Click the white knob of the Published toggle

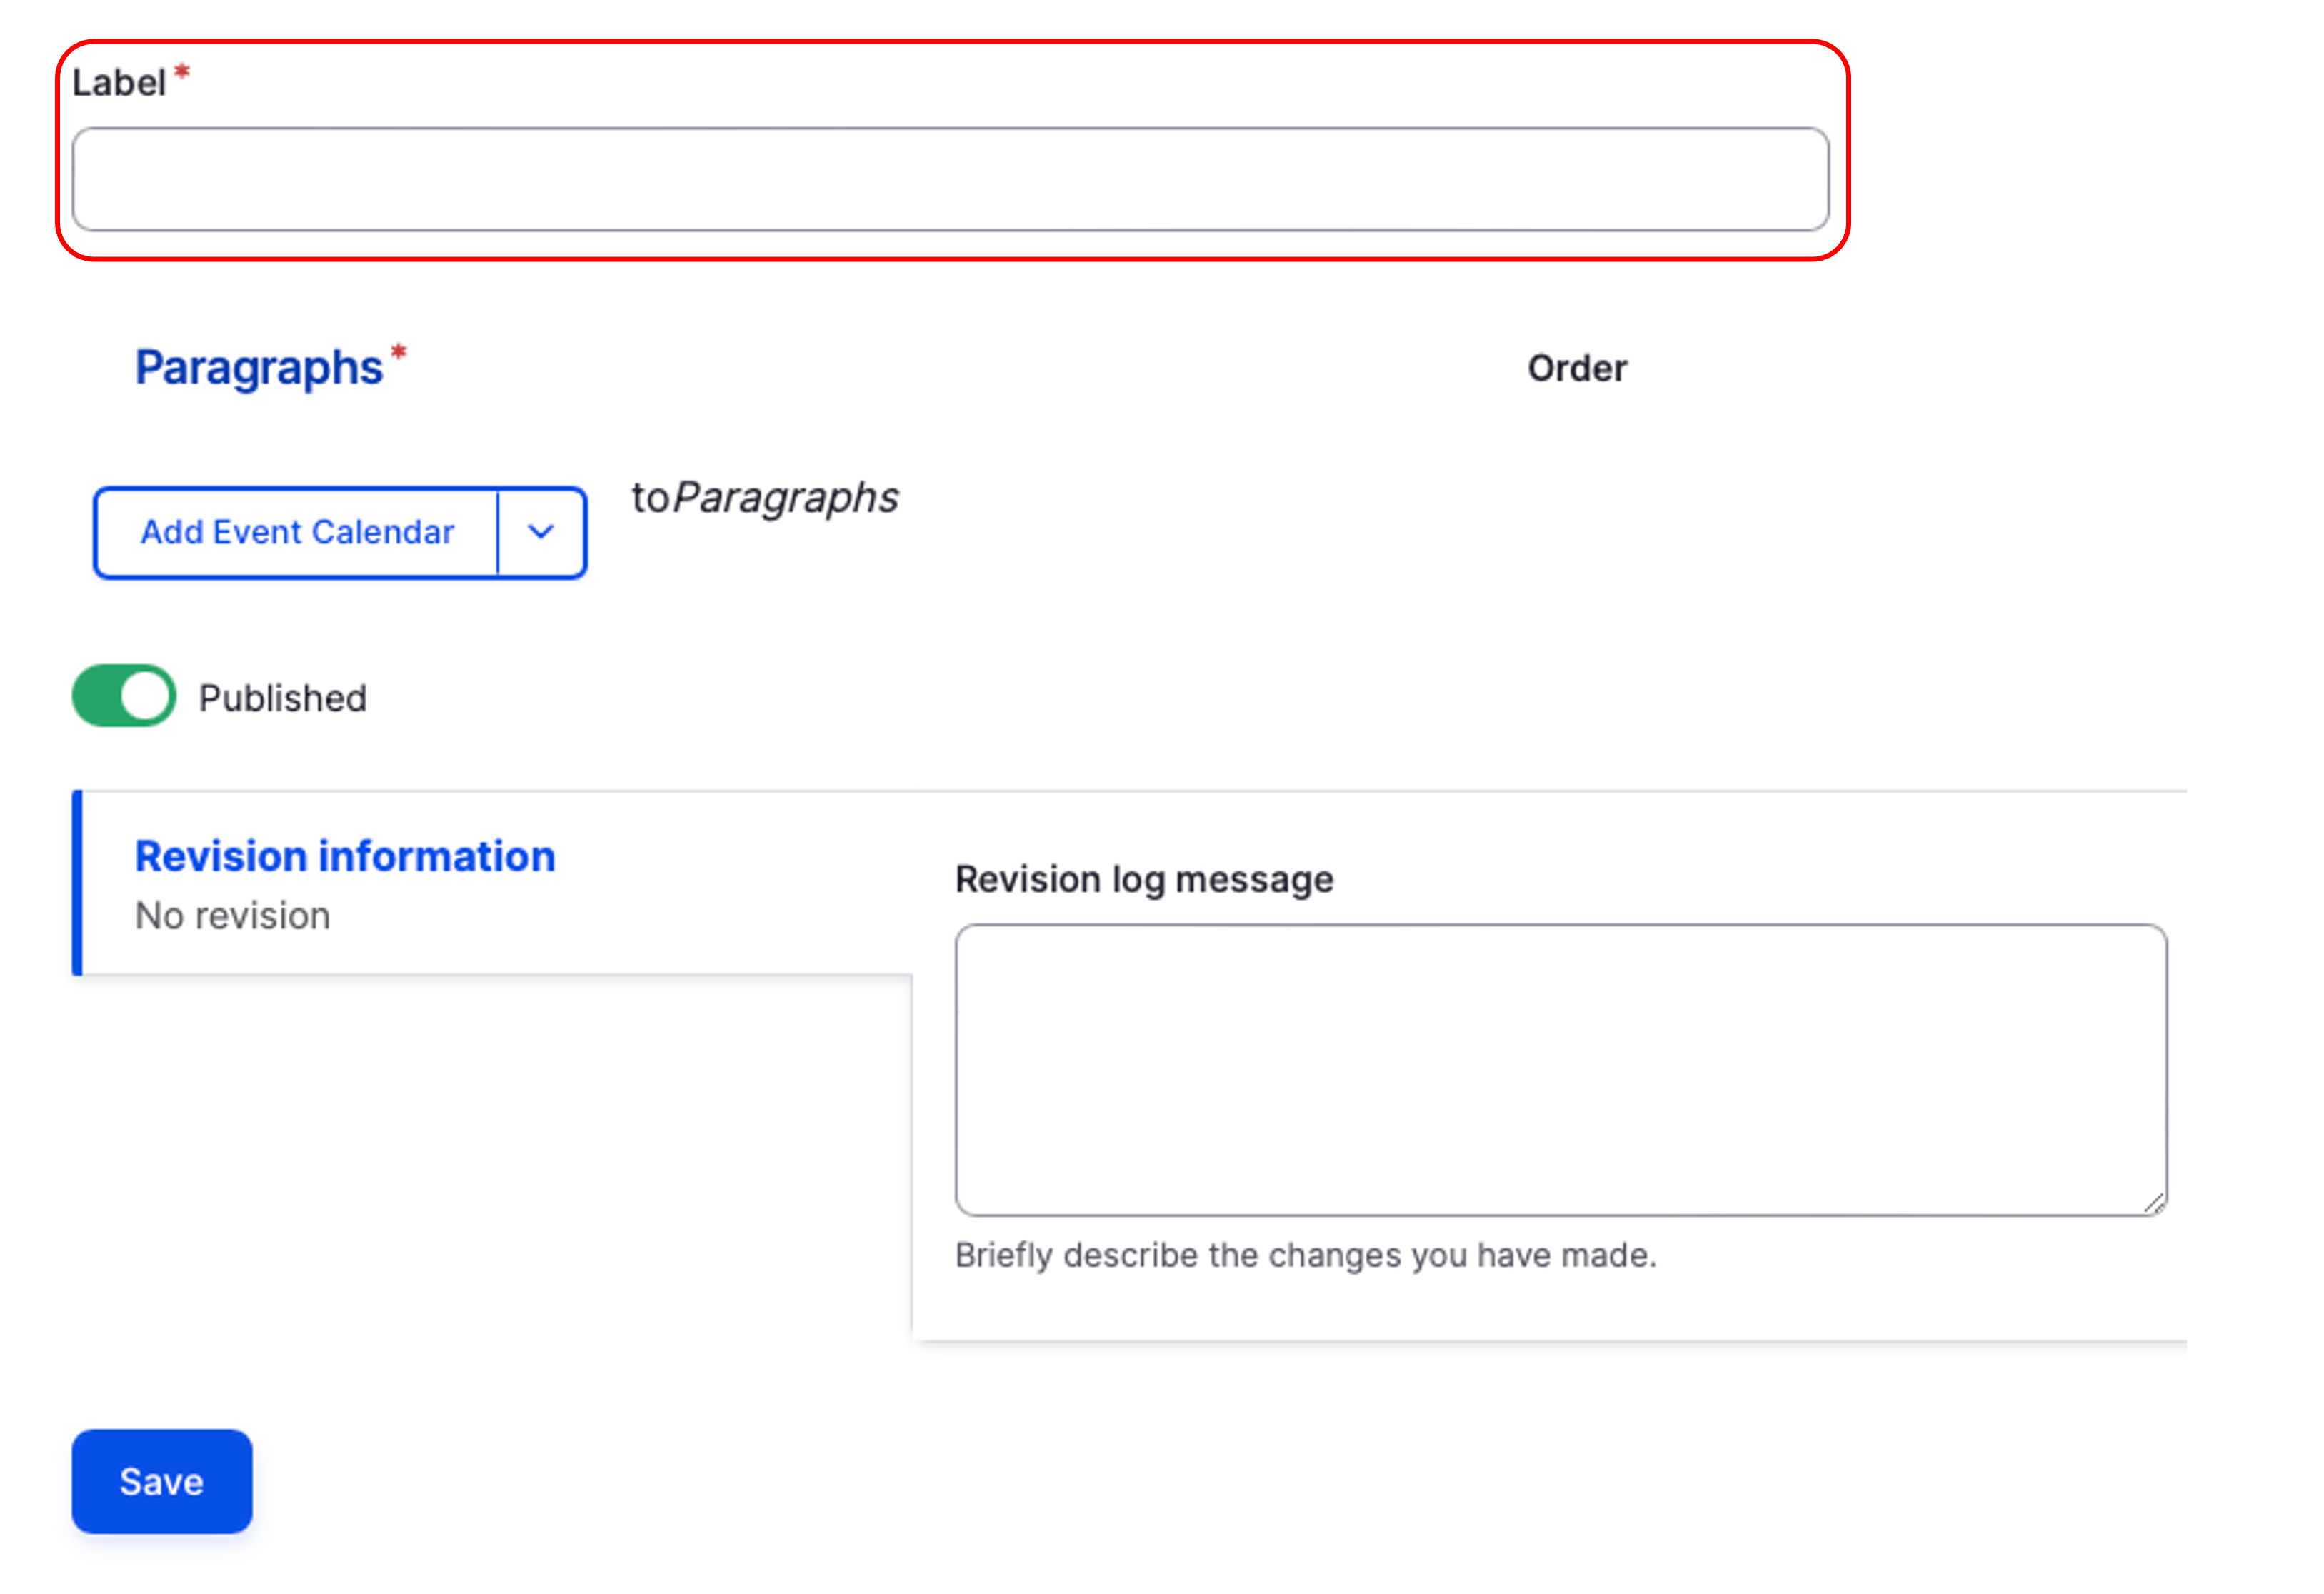click(146, 696)
